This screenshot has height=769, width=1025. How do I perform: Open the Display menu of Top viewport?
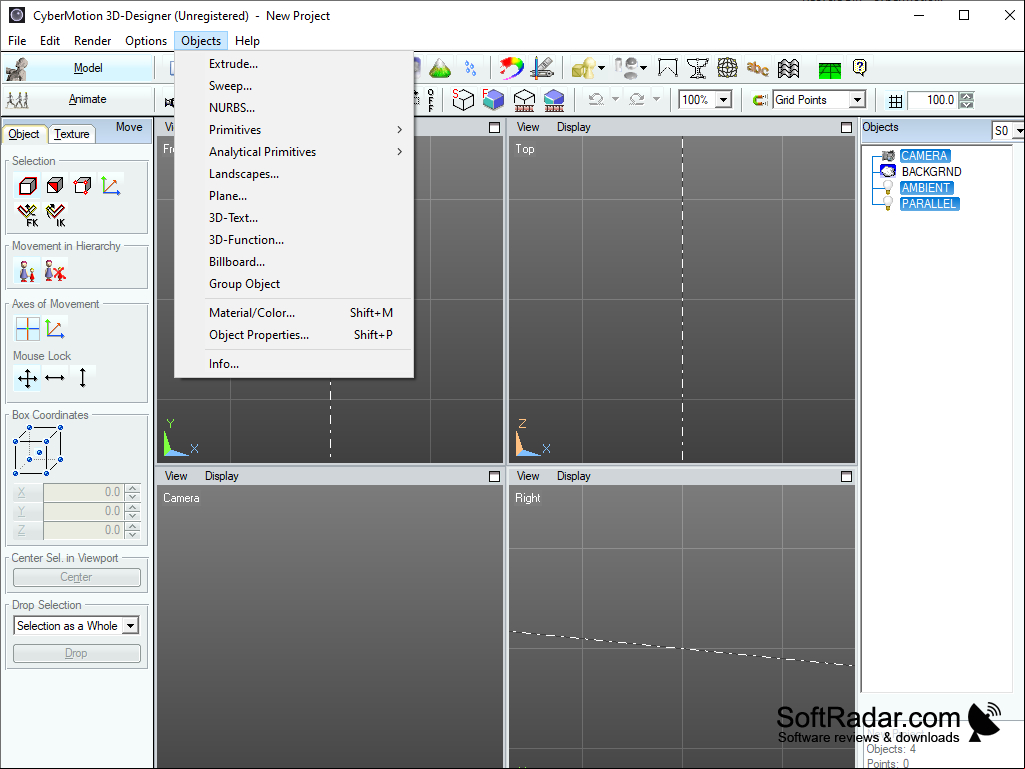coord(573,127)
